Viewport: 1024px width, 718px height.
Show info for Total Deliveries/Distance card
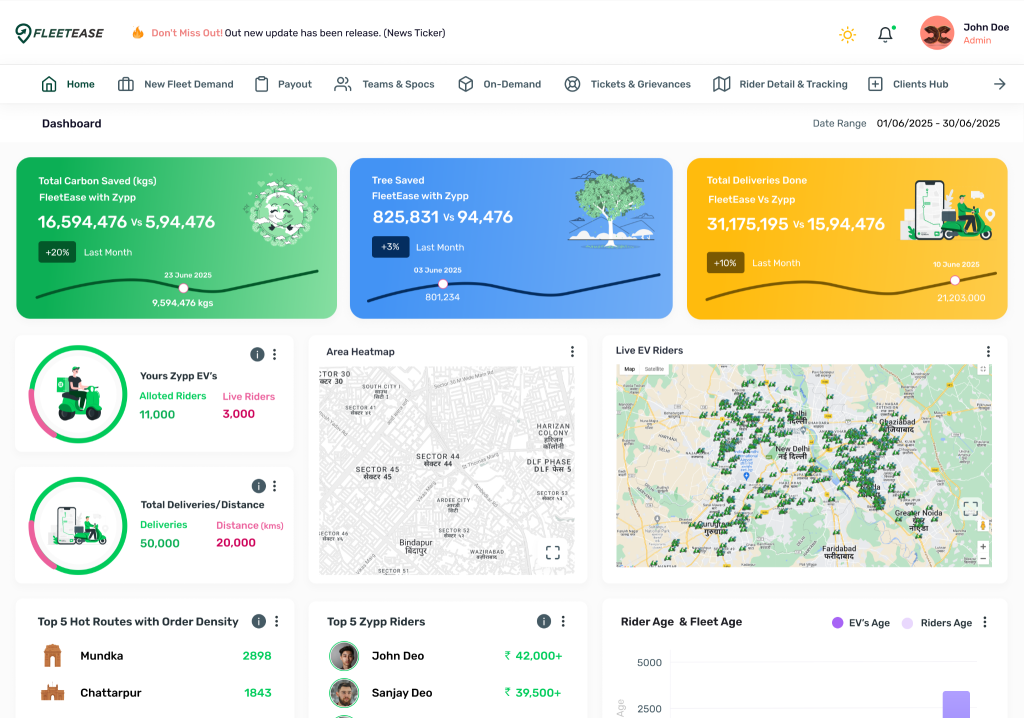[x=259, y=486]
